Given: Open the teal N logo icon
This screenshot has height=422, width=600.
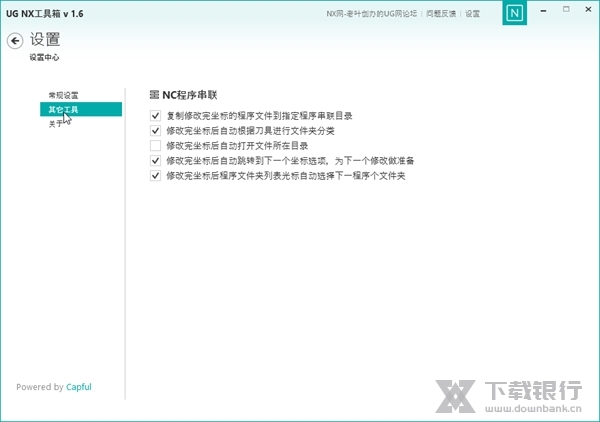Looking at the screenshot, I should click(514, 13).
